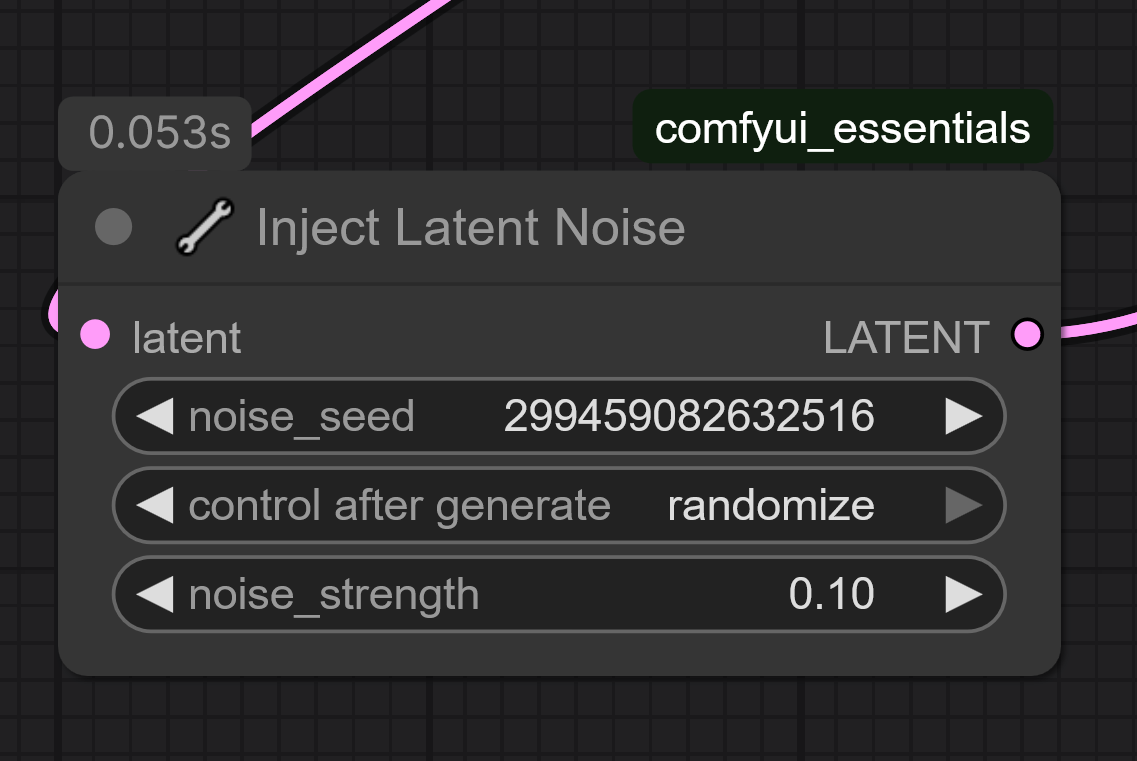This screenshot has height=761, width=1137.
Task: Click the noise_strength label text
Action: click(x=334, y=595)
